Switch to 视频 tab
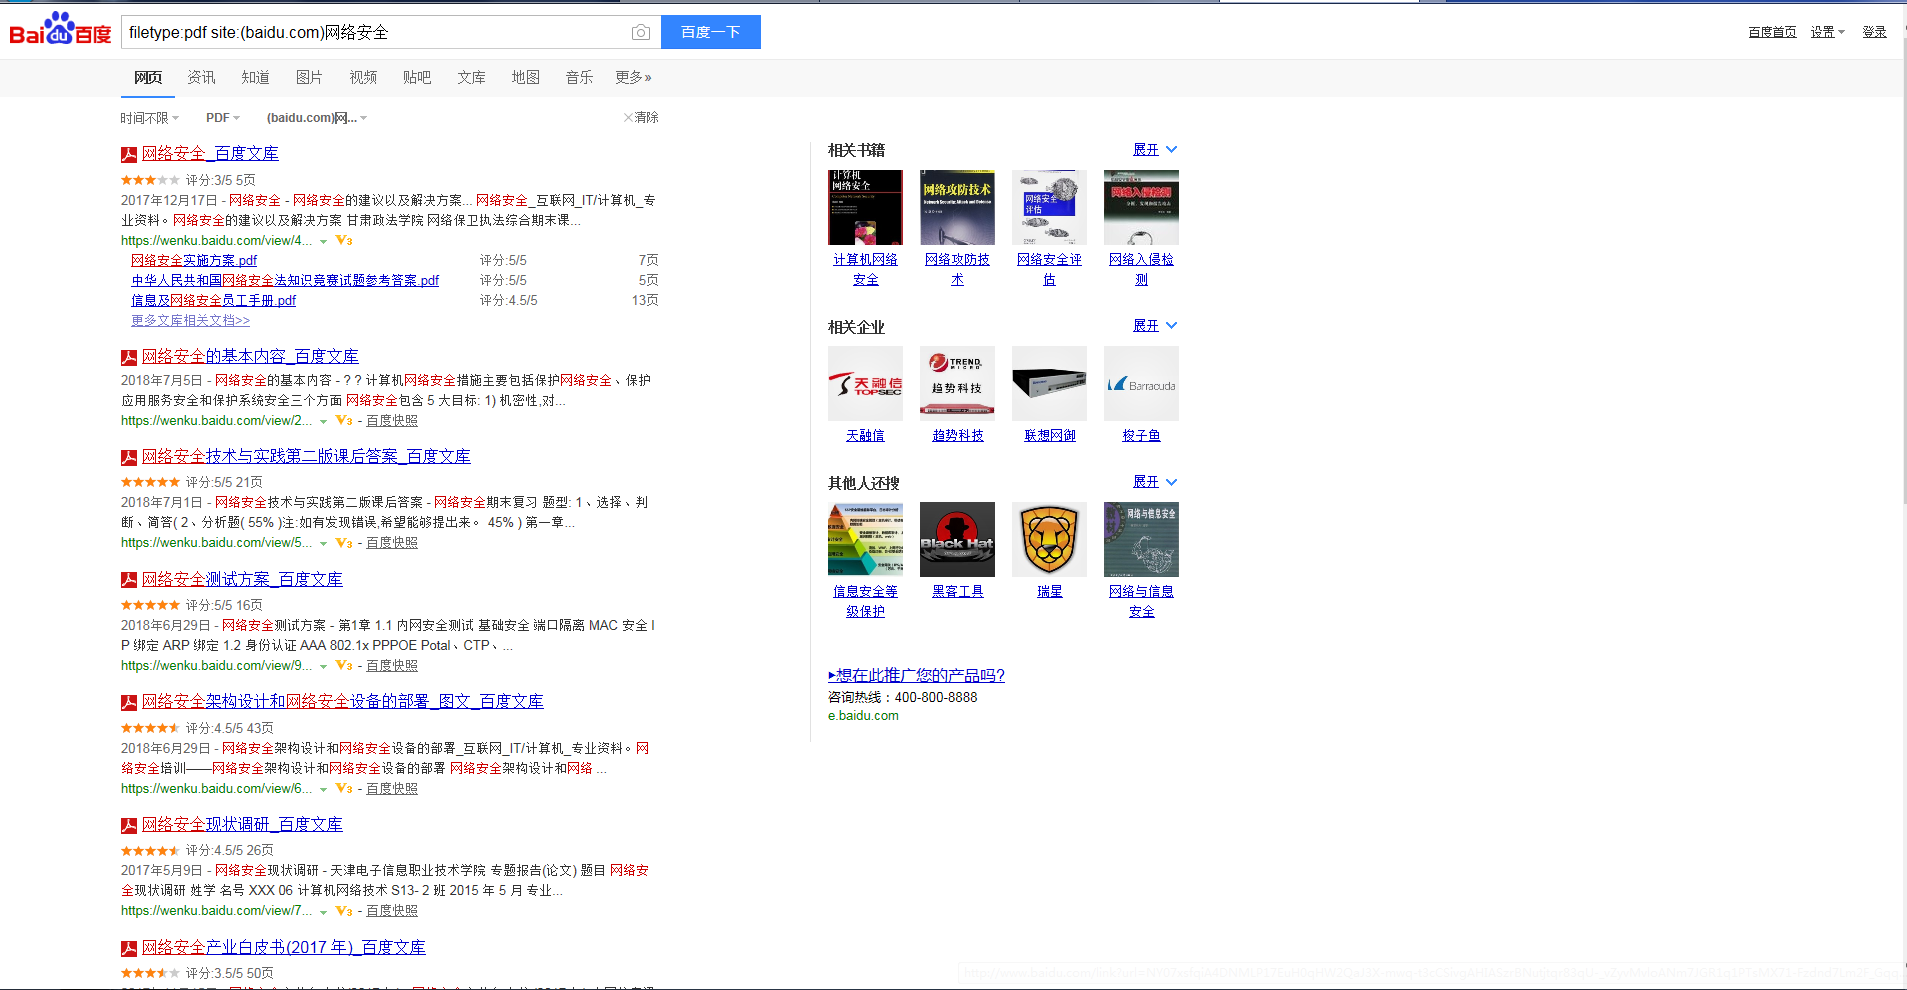Screen dimensions: 1907x990 tap(363, 77)
